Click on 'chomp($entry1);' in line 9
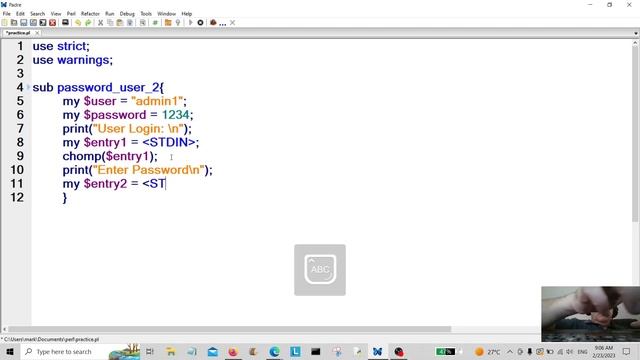Image resolution: width=640 pixels, height=360 pixels. coord(110,156)
